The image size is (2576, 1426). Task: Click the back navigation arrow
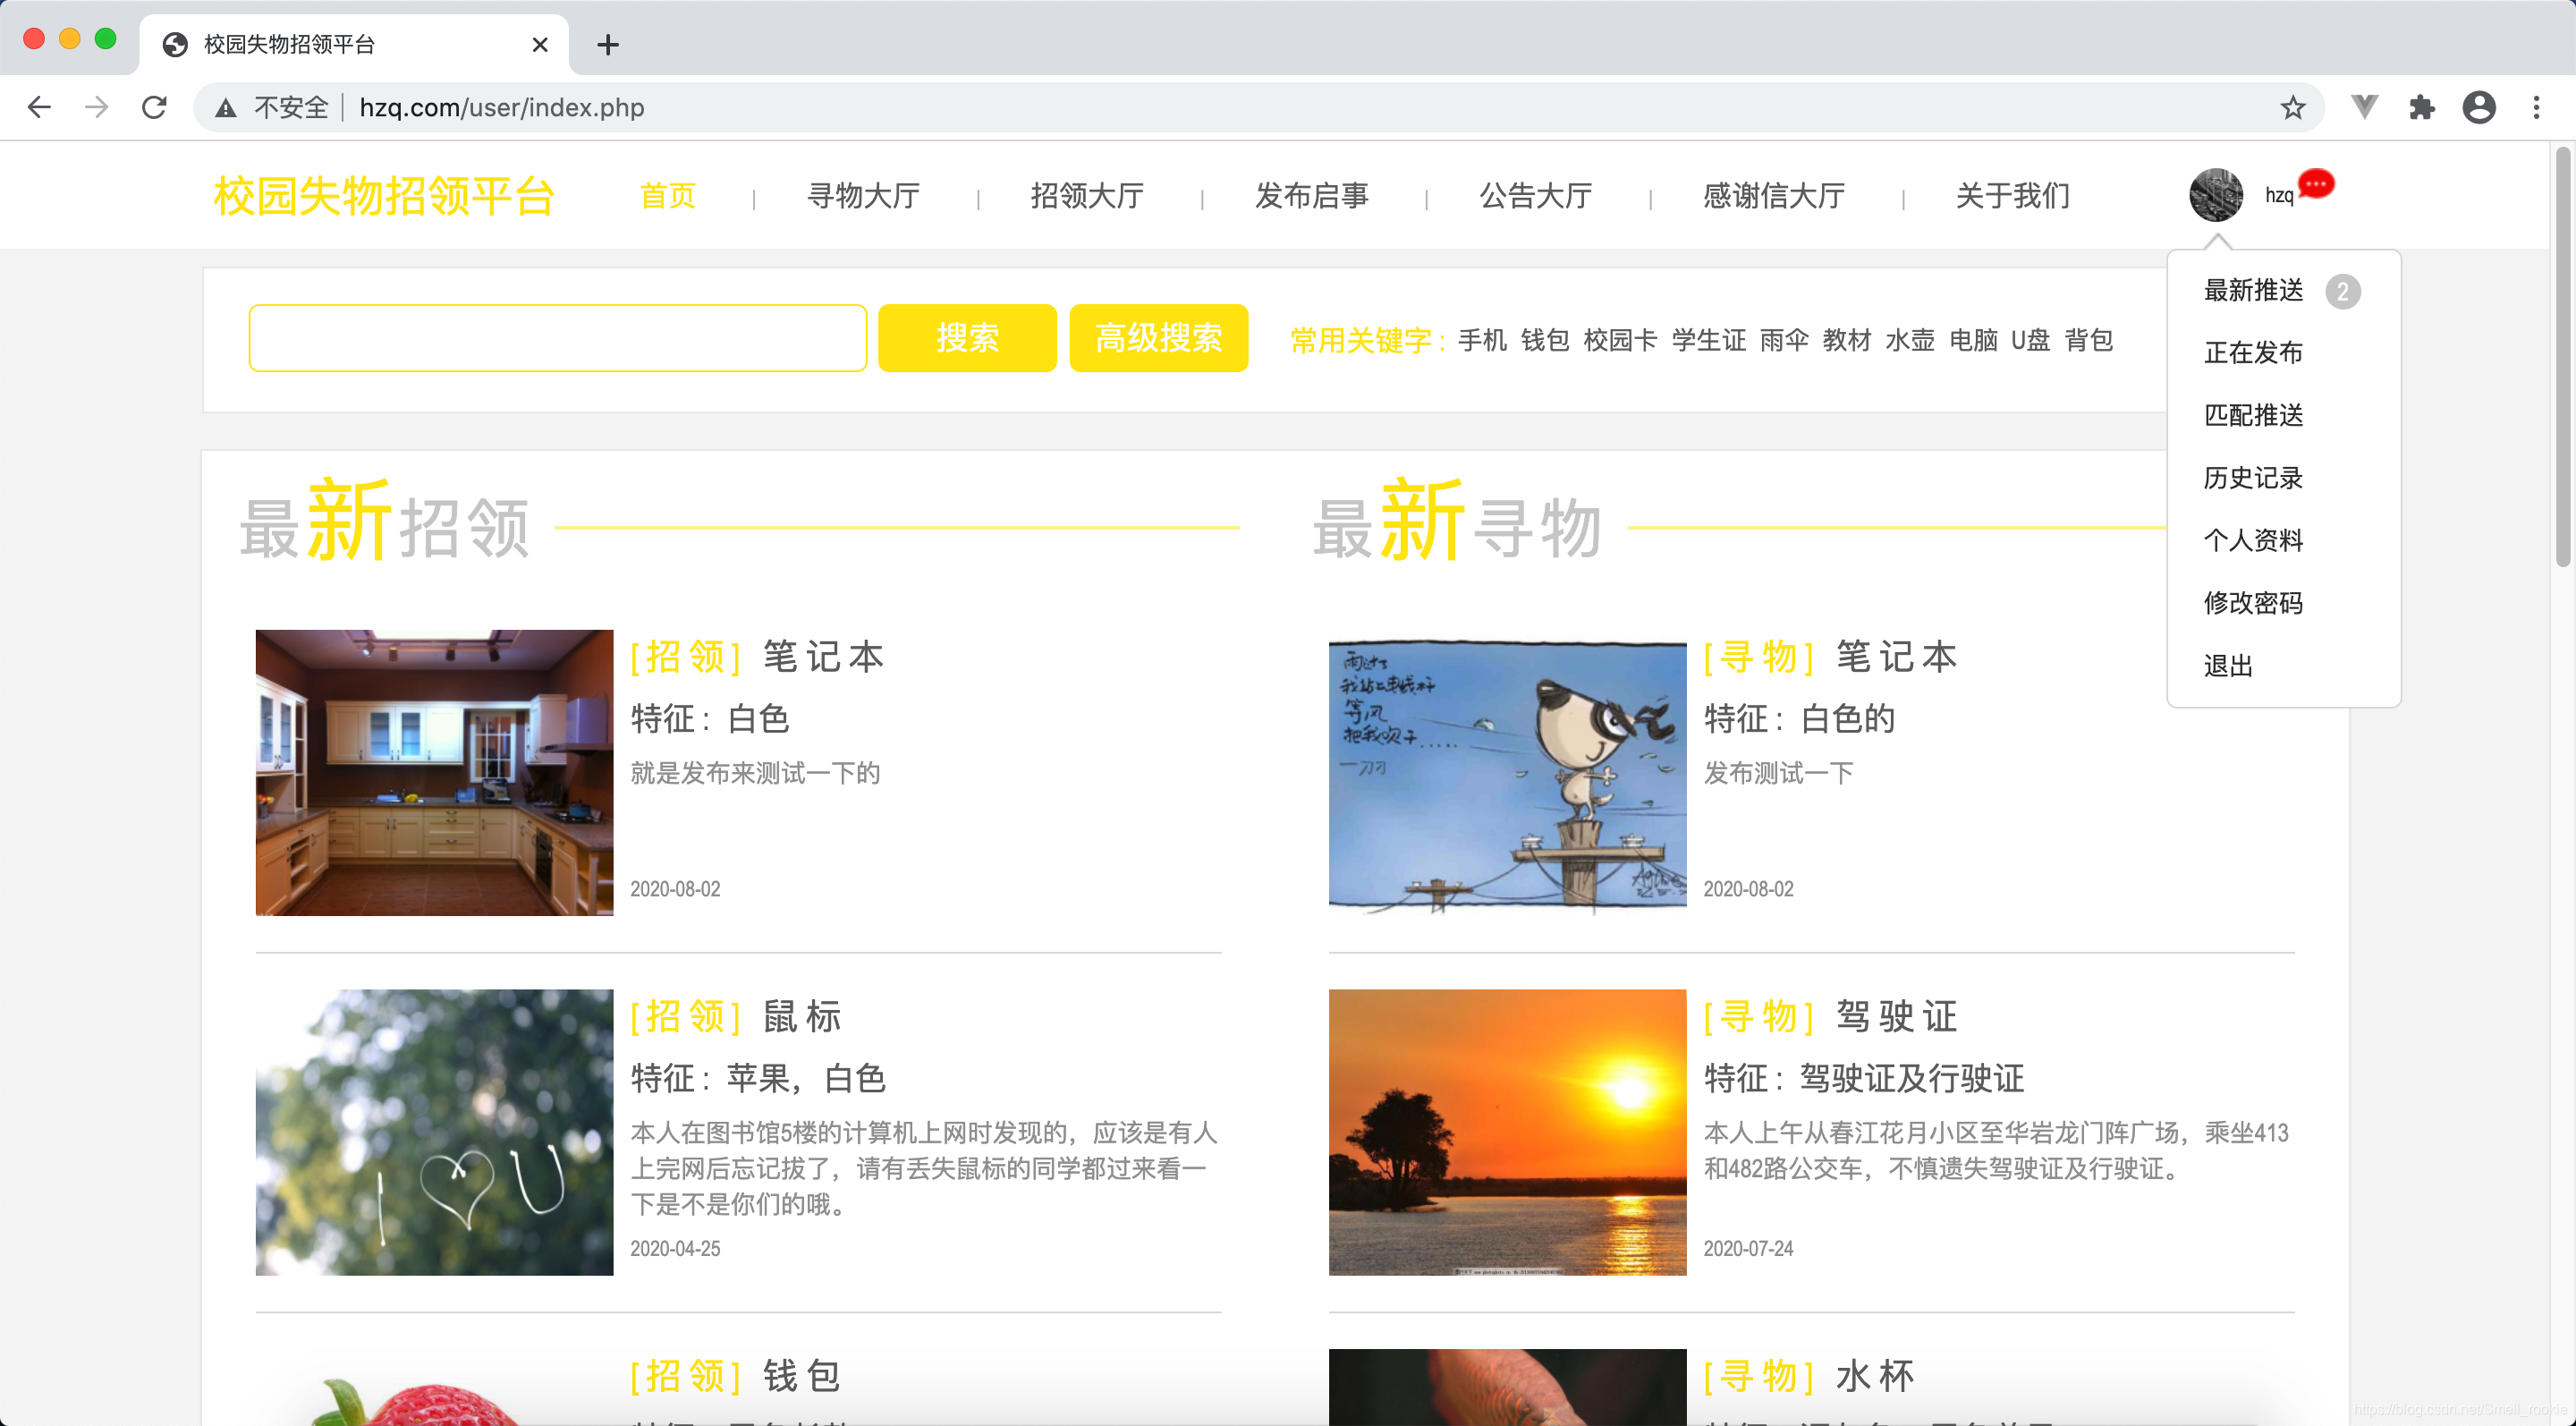(x=38, y=107)
